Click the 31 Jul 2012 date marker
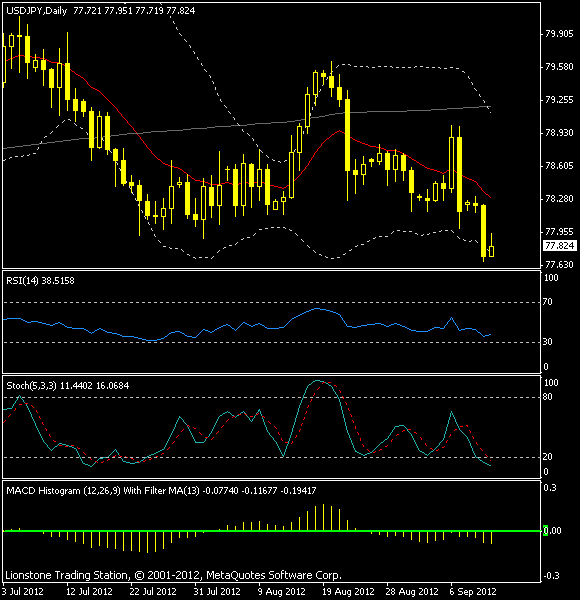 point(217,592)
